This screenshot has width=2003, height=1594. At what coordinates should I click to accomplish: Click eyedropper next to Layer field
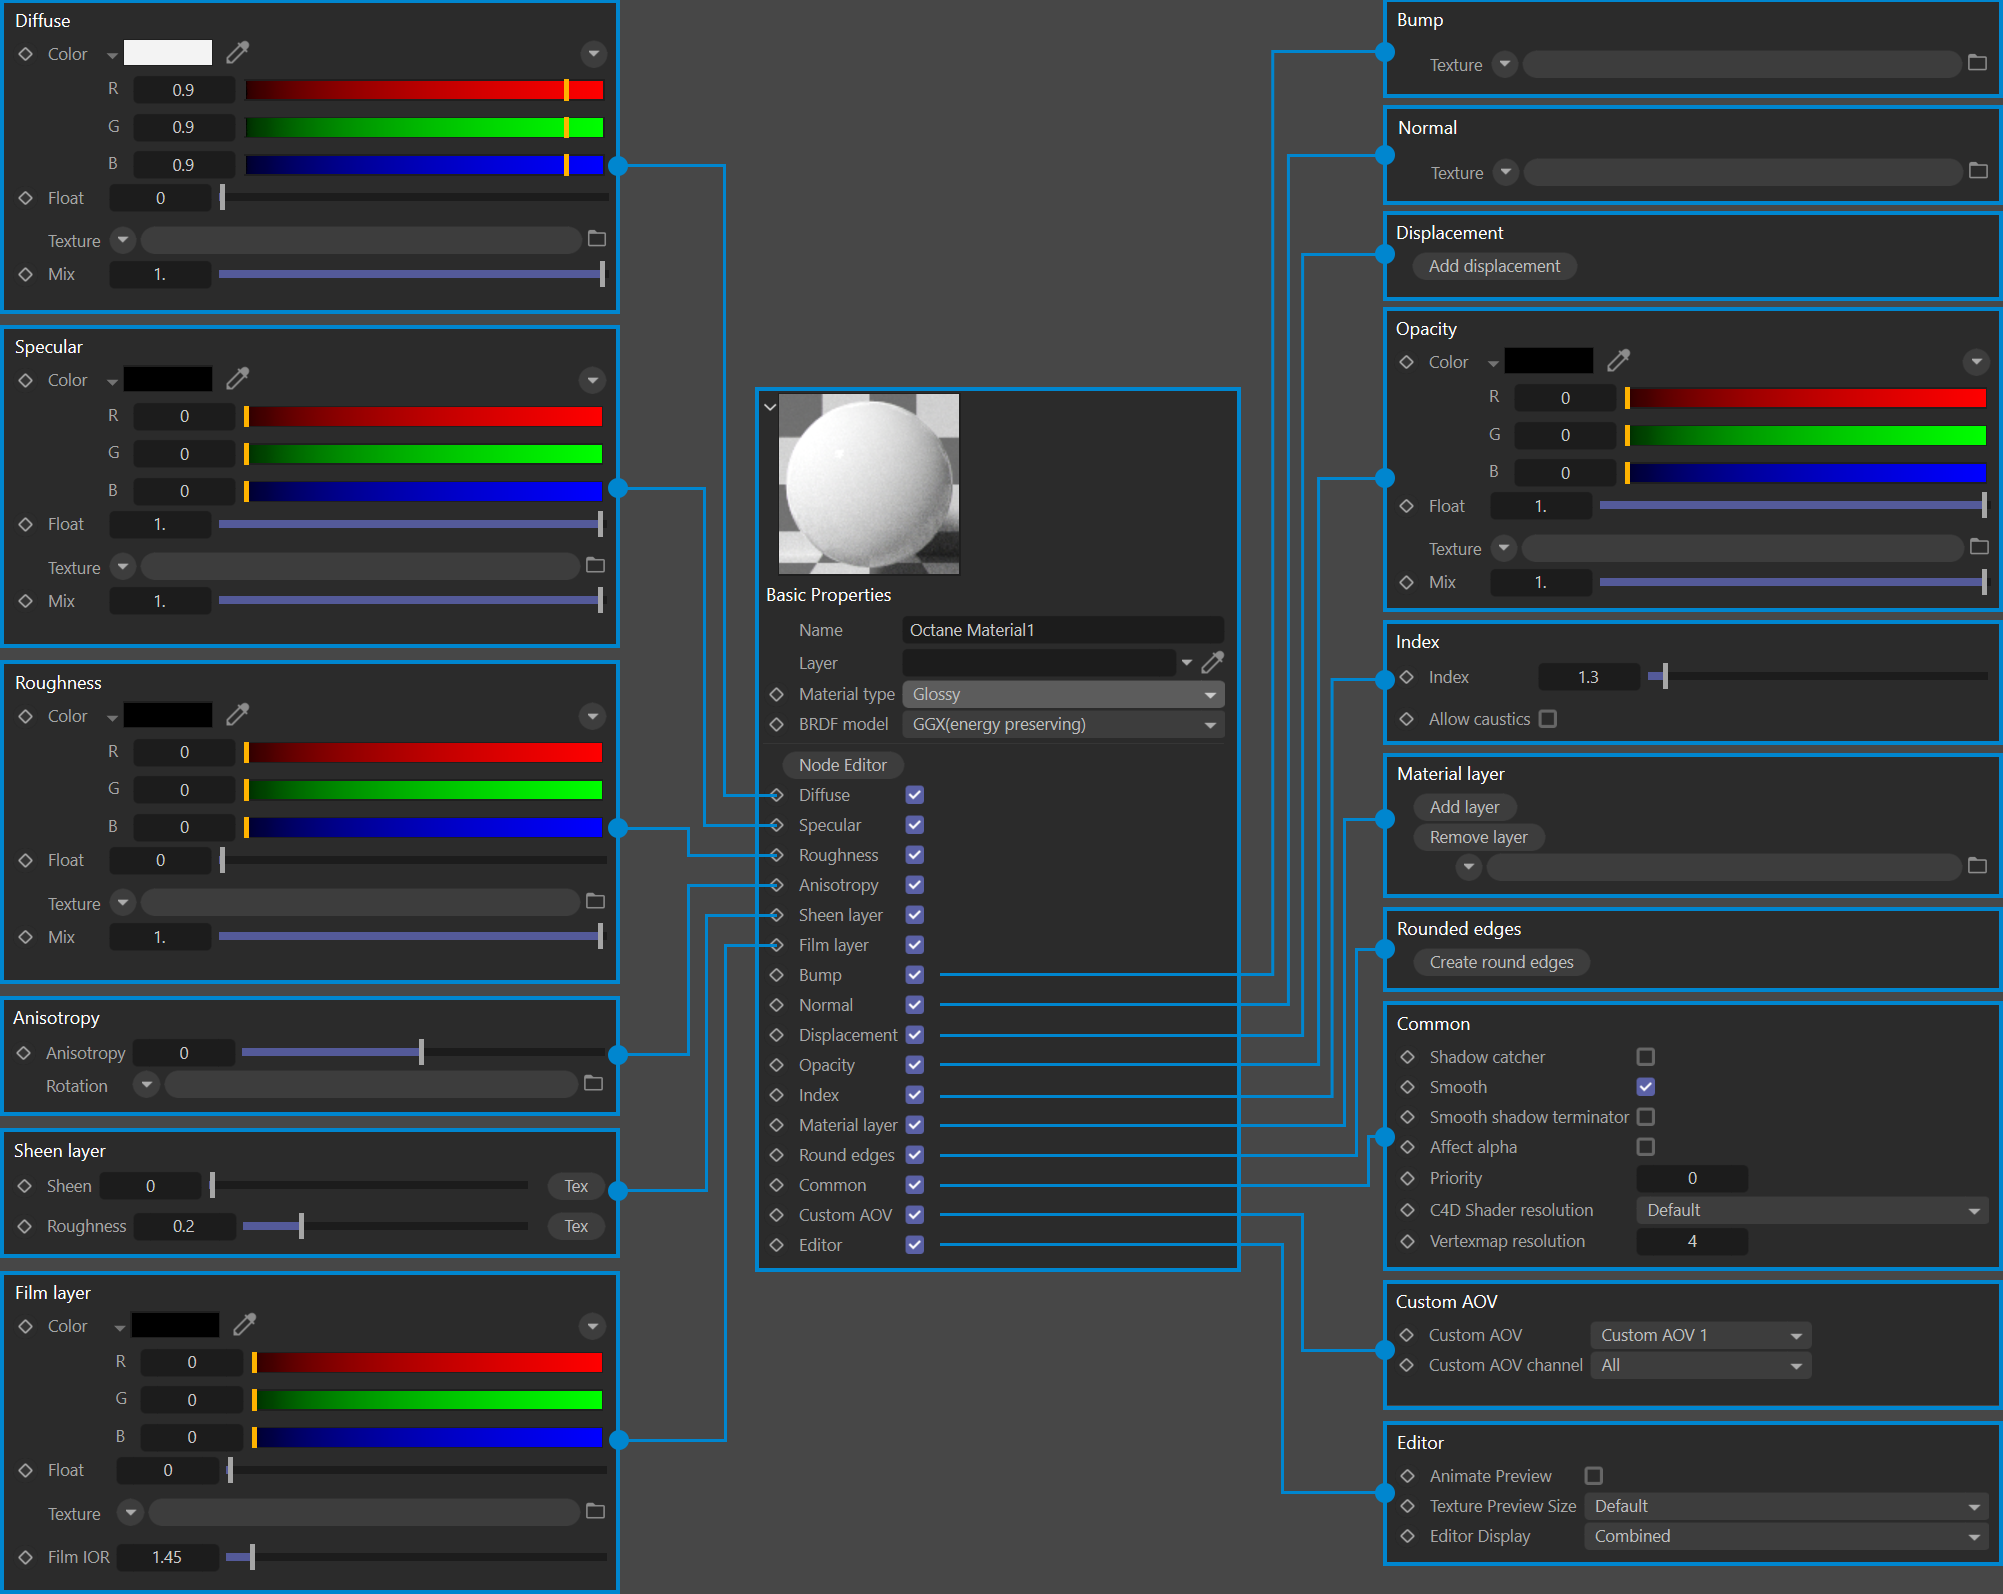click(x=1213, y=662)
